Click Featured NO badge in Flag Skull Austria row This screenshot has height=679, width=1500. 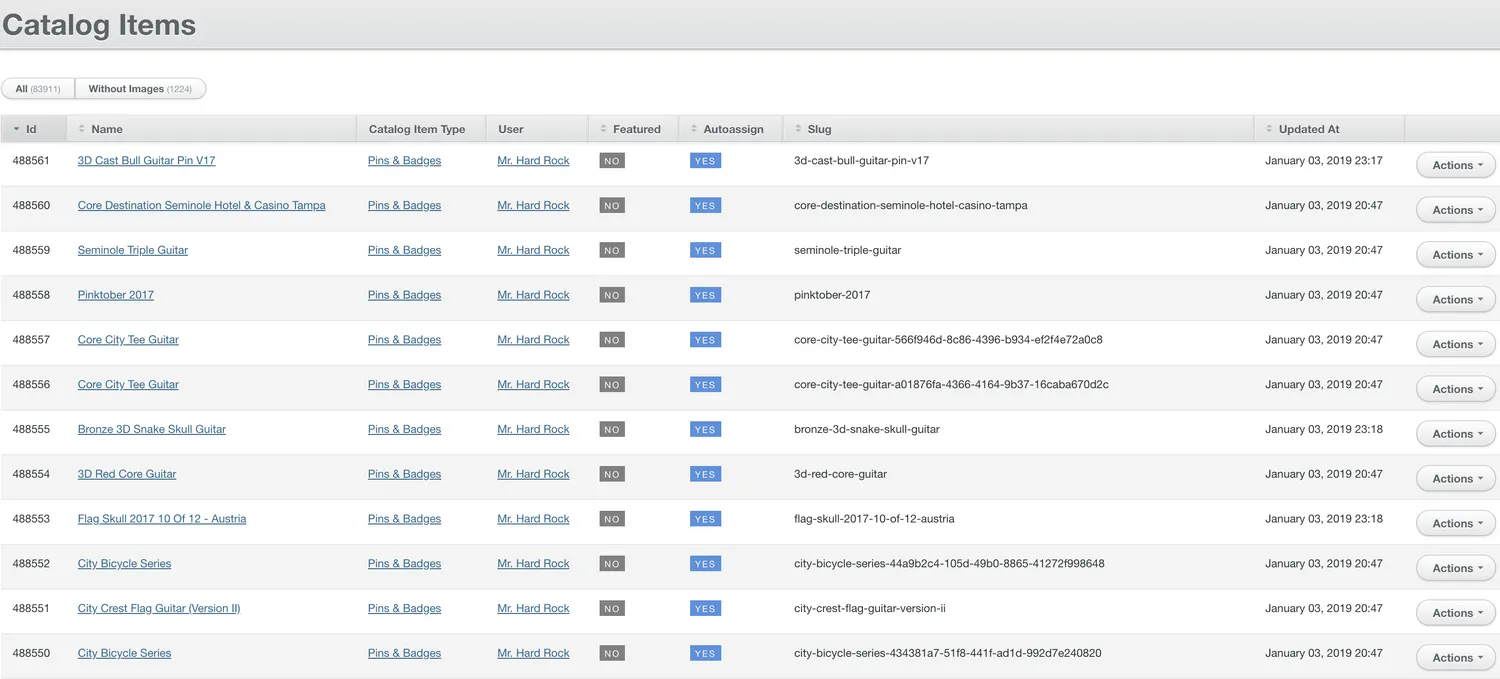(612, 519)
